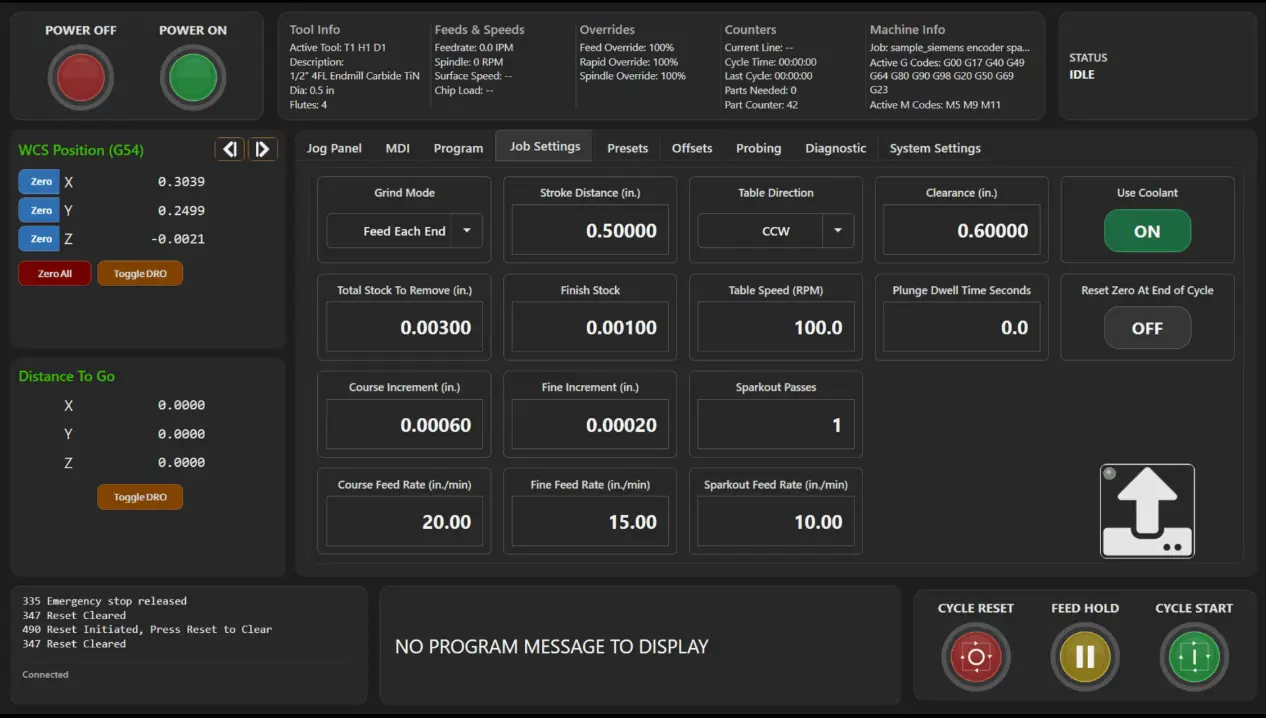Screen dimensions: 1266x718
Task: Zero the X axis
Action: 41,182
